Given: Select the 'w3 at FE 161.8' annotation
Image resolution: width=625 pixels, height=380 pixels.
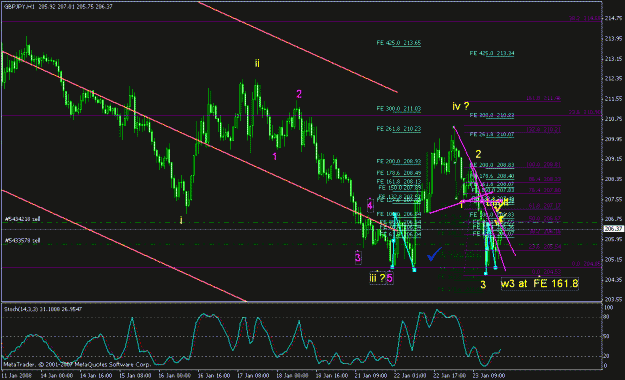Looking at the screenshot, I should tap(539, 284).
